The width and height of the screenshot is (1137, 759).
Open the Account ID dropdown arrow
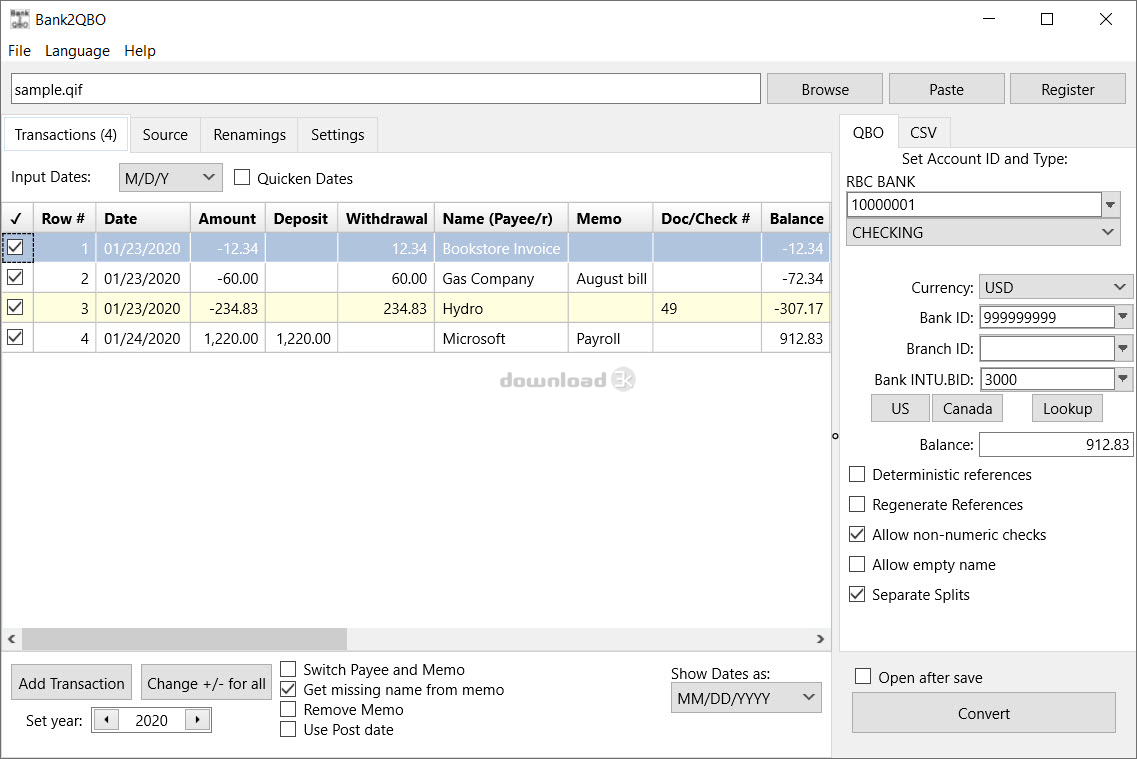click(1111, 205)
